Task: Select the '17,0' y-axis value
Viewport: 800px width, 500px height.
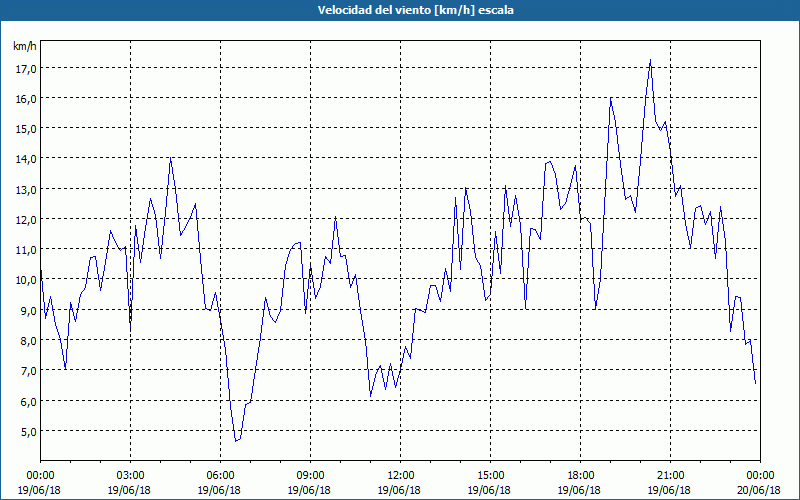Action: (26, 68)
